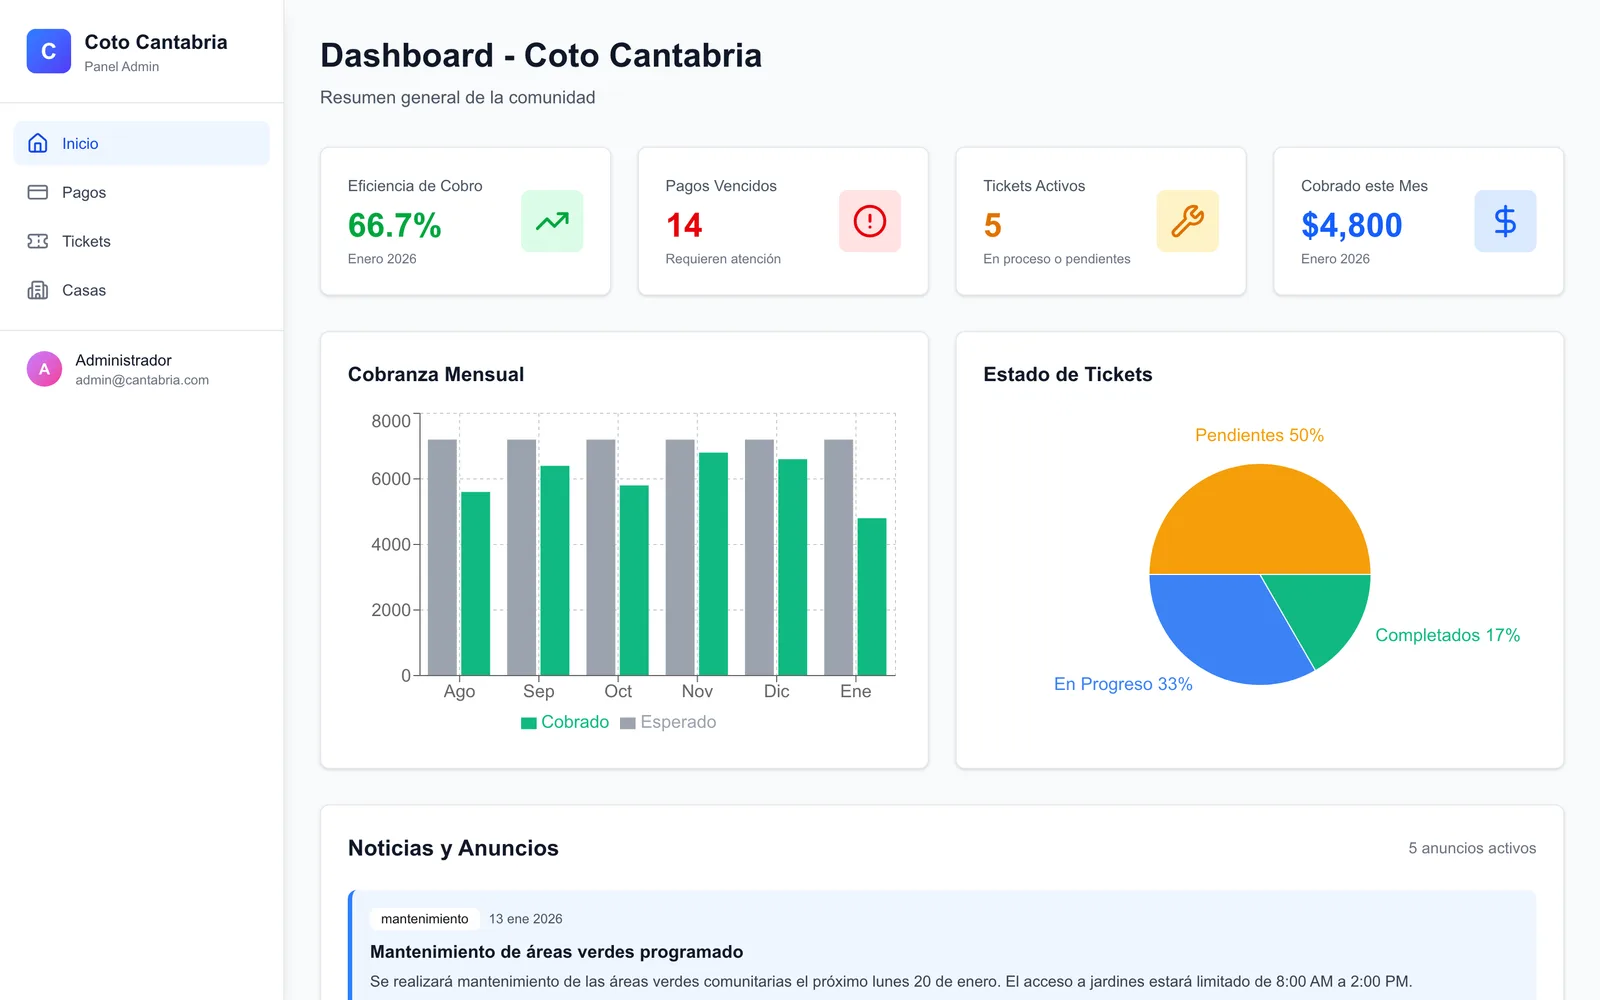Click the gray Esperado bar for Ago
The image size is (1600, 1000).
pos(442,557)
